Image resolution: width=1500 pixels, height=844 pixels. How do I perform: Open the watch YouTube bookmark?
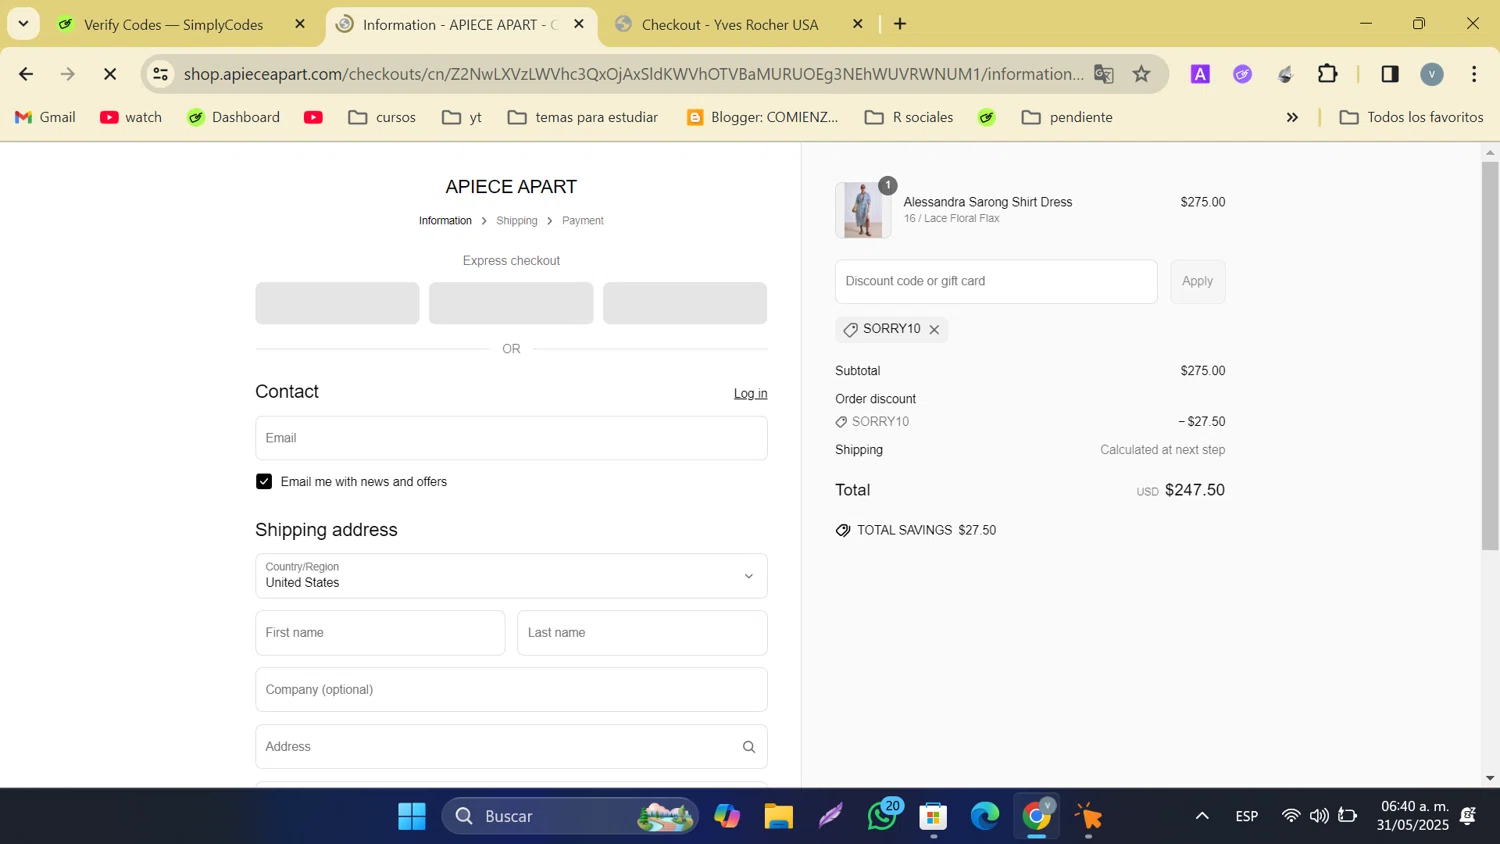[x=131, y=117]
